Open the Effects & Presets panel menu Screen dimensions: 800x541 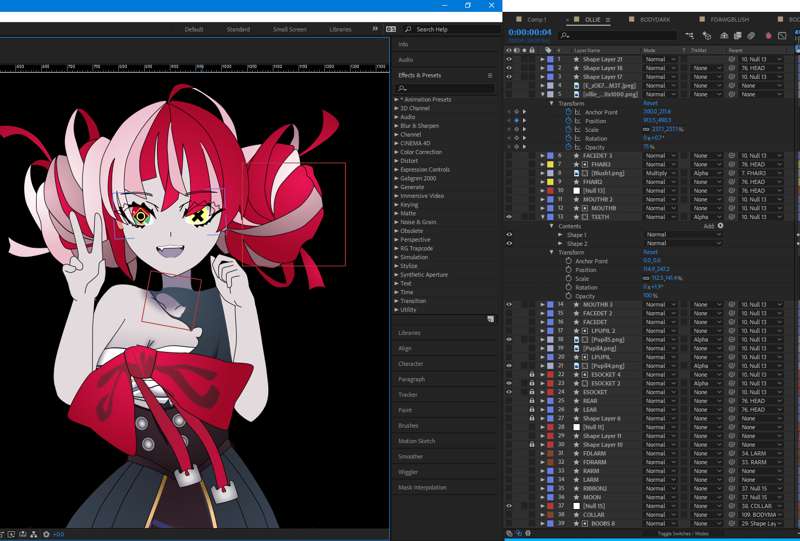pyautogui.click(x=489, y=75)
